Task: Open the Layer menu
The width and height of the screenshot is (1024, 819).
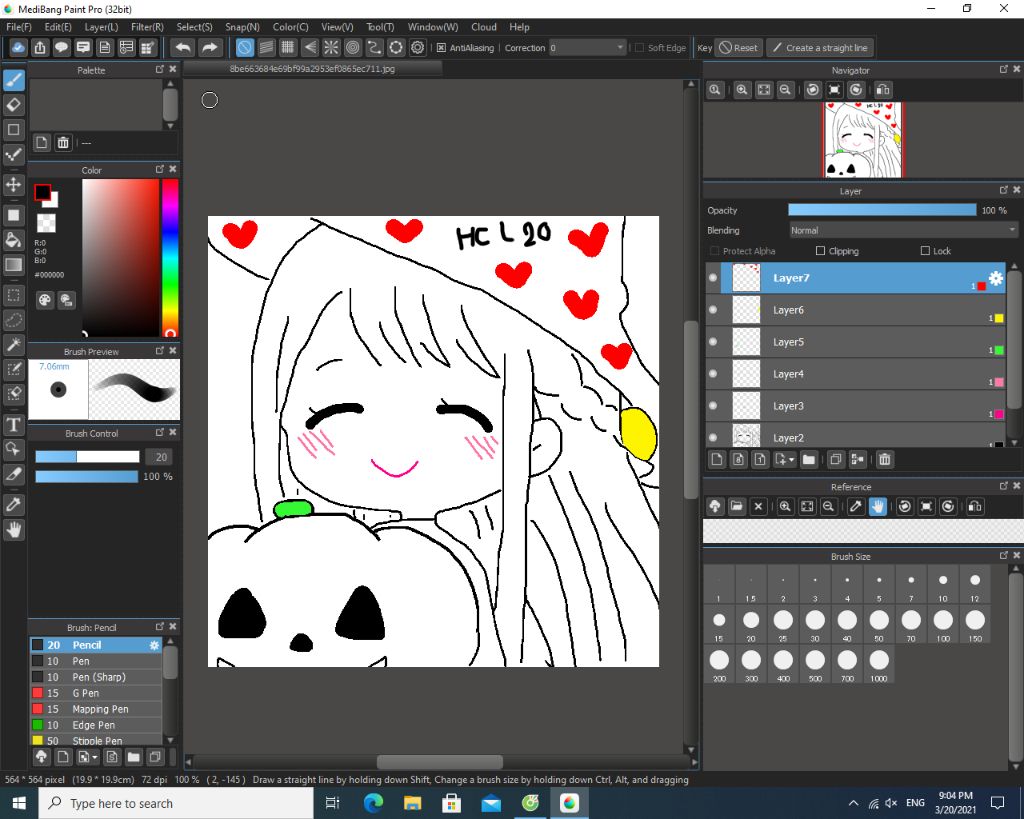Action: 101,27
